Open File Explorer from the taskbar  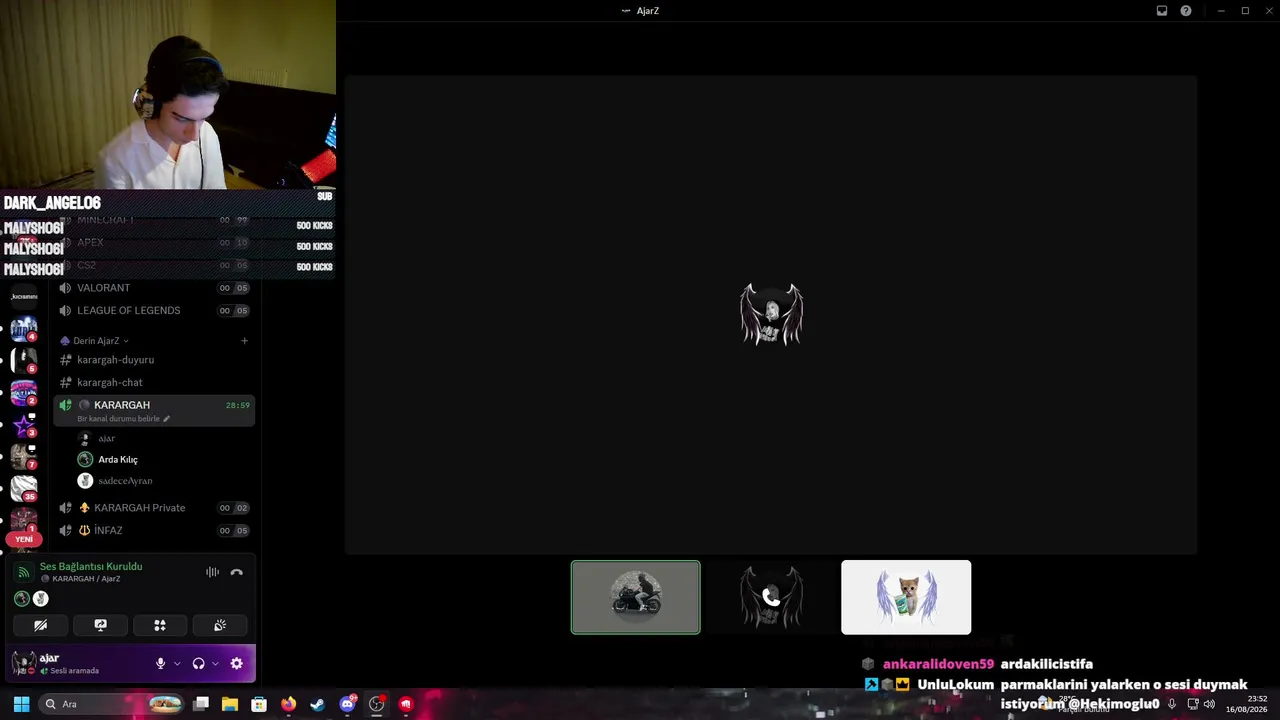pyautogui.click(x=230, y=704)
